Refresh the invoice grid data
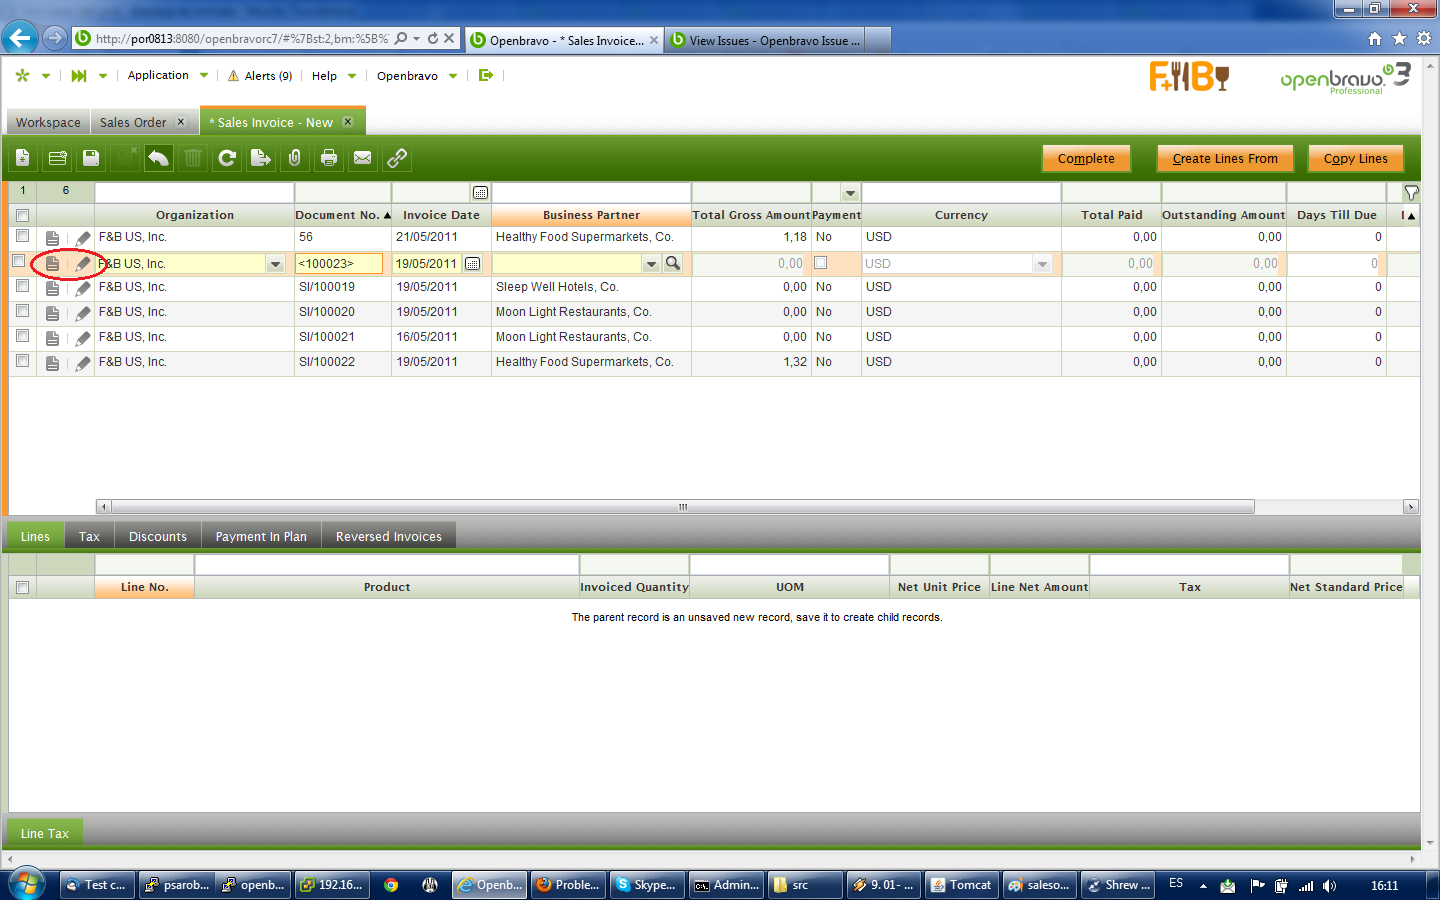Image resolution: width=1440 pixels, height=900 pixels. (227, 158)
